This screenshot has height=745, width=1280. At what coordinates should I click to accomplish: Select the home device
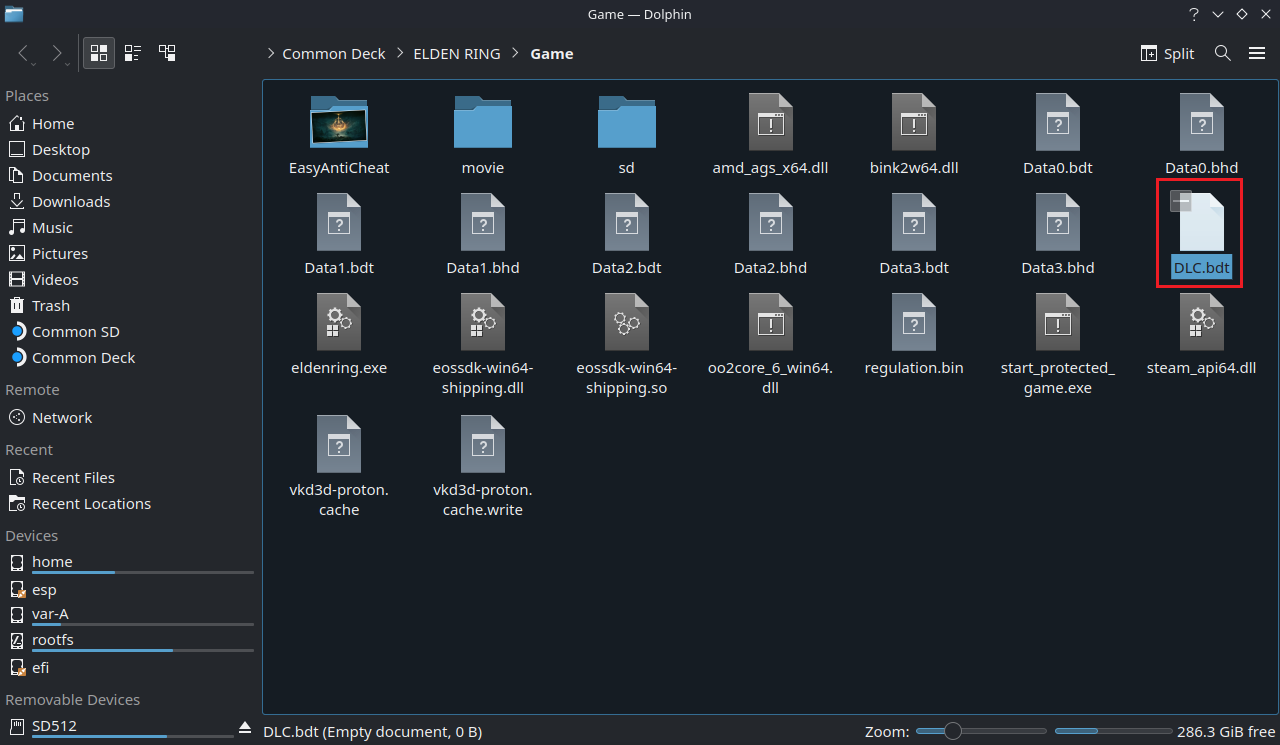click(129, 563)
